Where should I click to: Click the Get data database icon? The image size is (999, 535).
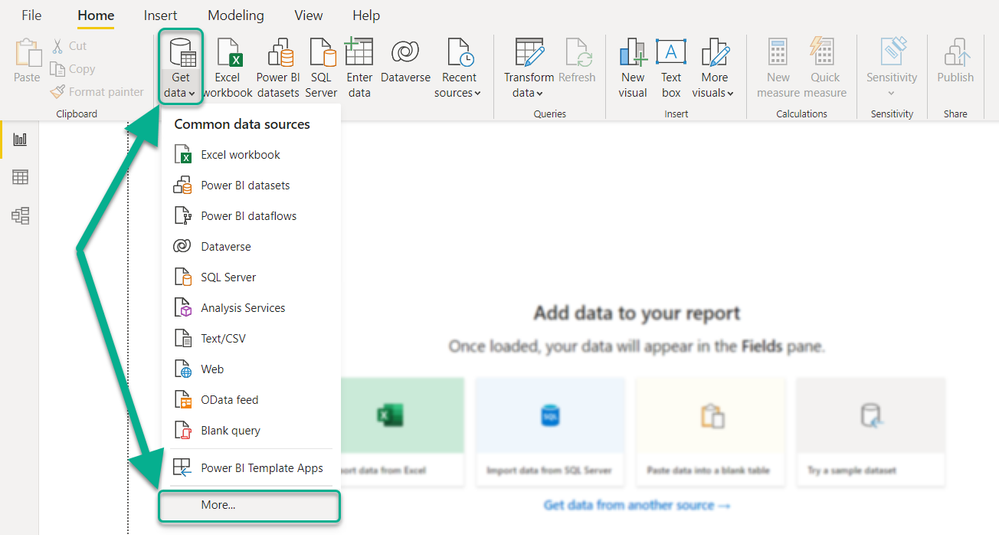pyautogui.click(x=182, y=52)
